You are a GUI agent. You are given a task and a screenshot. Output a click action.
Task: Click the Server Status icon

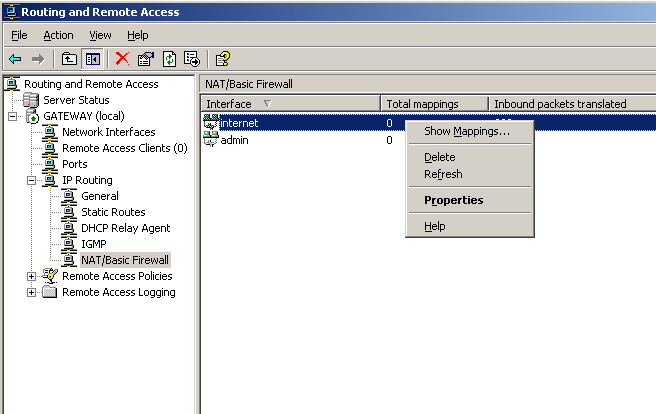31,100
